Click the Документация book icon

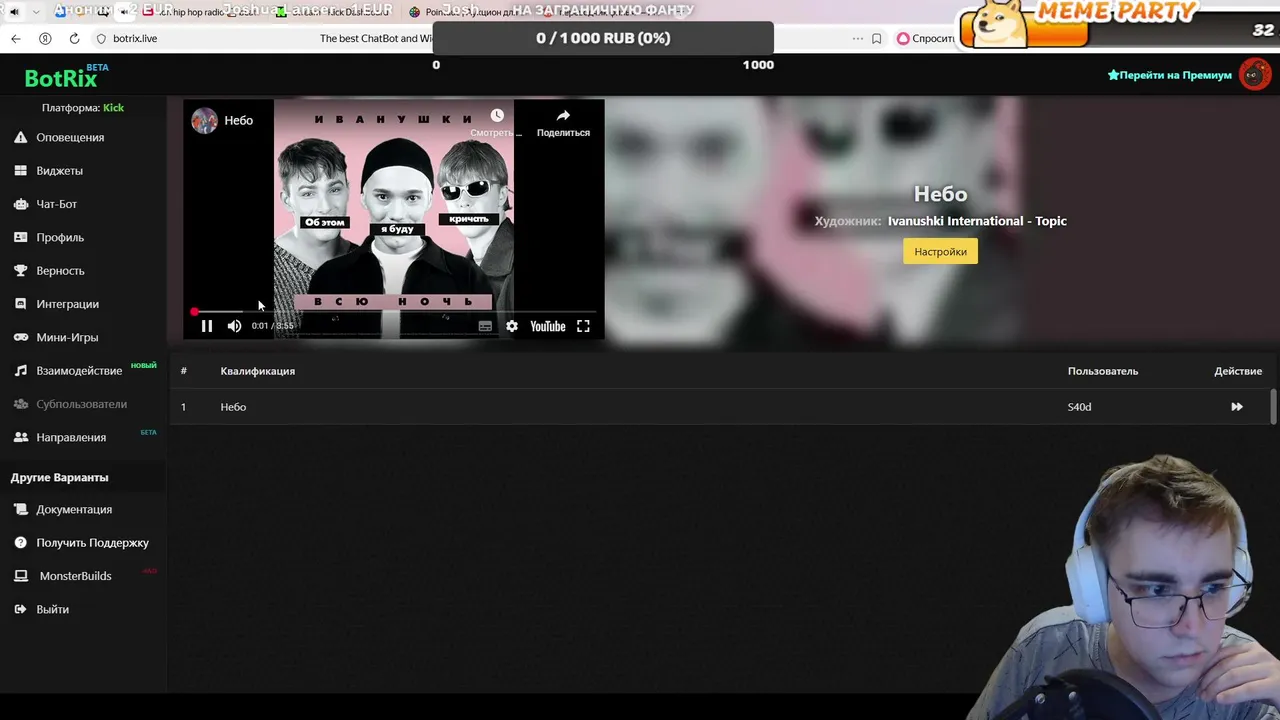pyautogui.click(x=20, y=509)
